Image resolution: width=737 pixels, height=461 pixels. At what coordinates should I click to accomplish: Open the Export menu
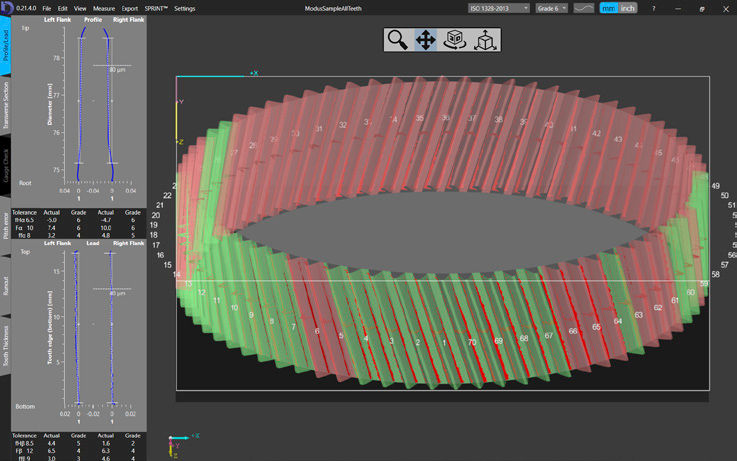(130, 8)
